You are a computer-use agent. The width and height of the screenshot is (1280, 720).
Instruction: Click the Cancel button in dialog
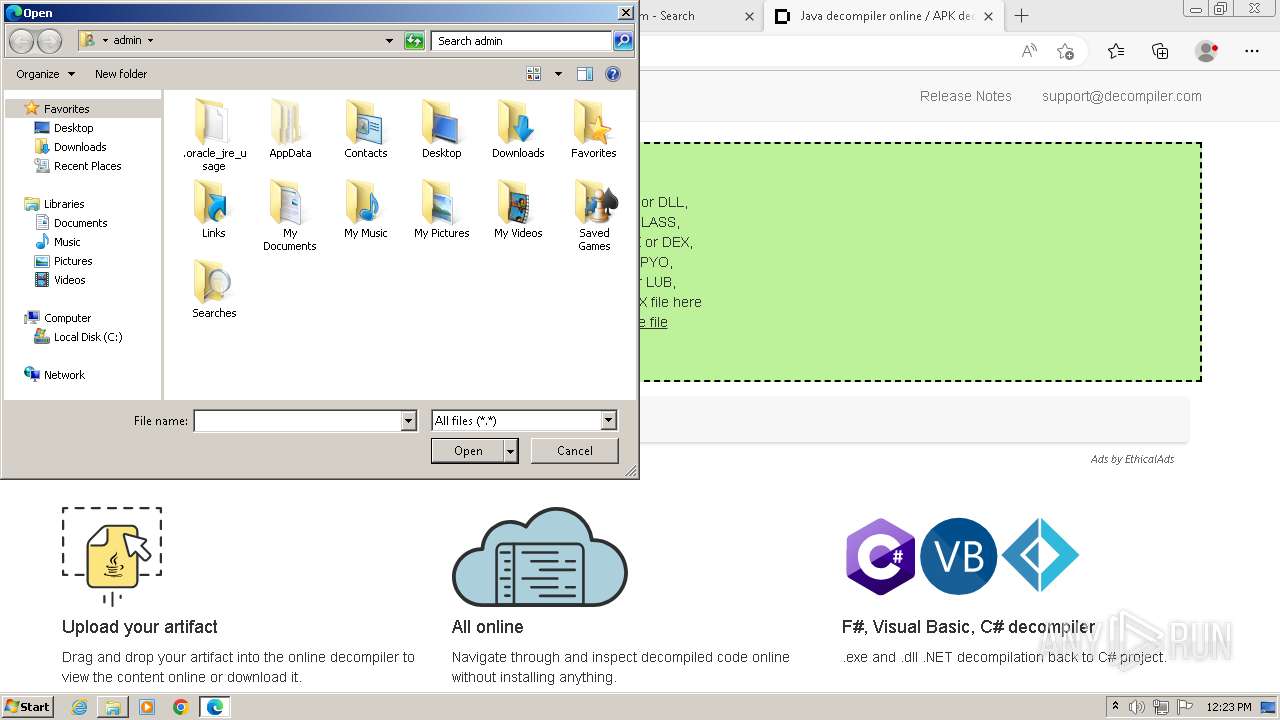click(x=575, y=451)
